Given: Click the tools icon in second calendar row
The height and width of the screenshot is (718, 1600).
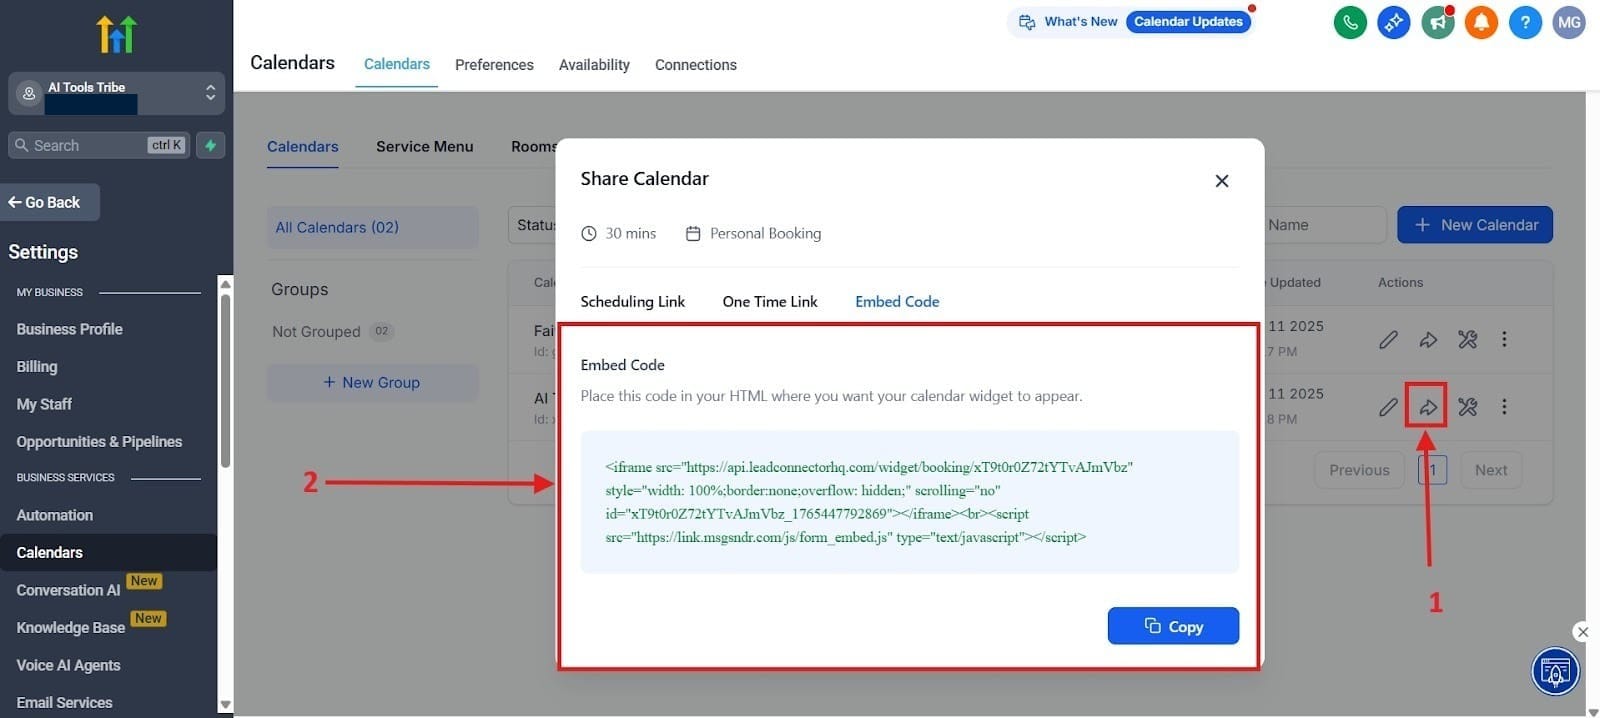Looking at the screenshot, I should click(1467, 407).
